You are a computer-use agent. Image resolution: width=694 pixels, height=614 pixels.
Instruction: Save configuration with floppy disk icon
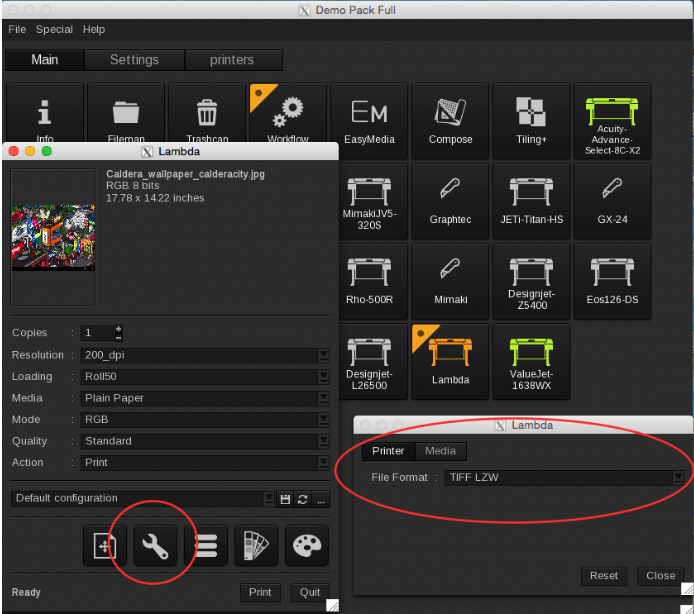285,499
